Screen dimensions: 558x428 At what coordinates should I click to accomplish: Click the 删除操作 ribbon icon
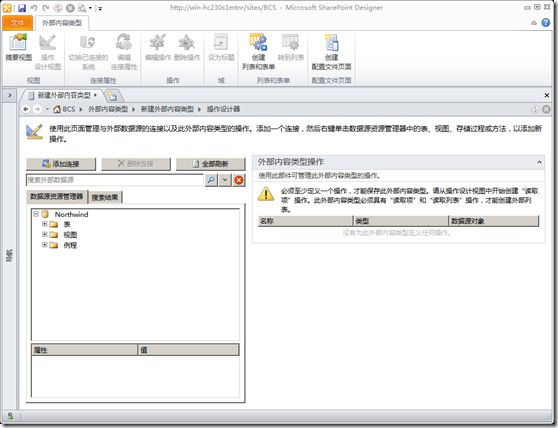[187, 47]
